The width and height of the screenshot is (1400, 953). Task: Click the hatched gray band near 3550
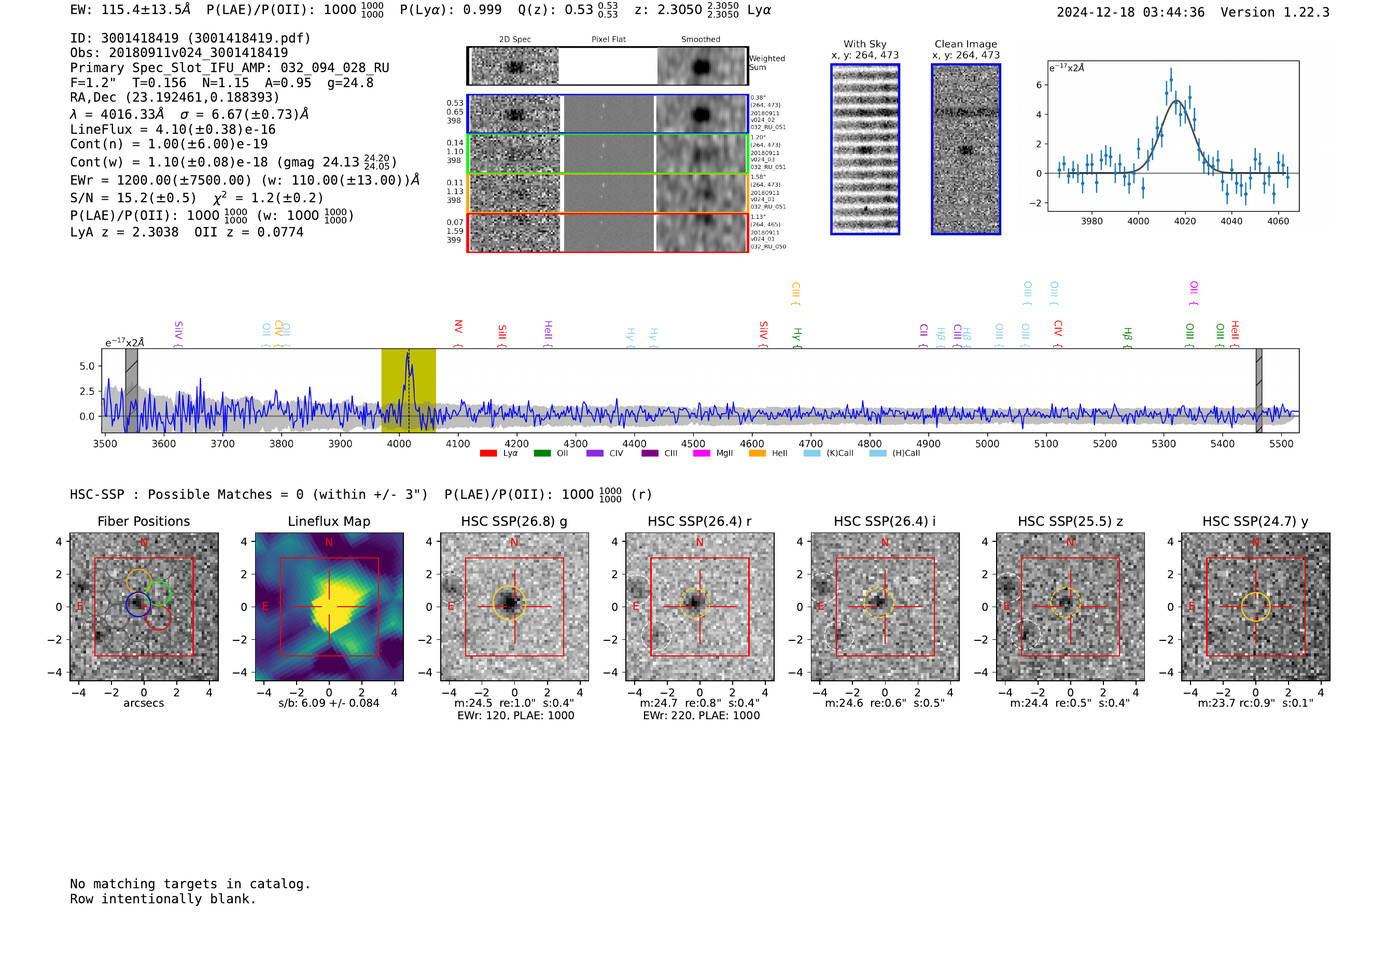pos(131,390)
